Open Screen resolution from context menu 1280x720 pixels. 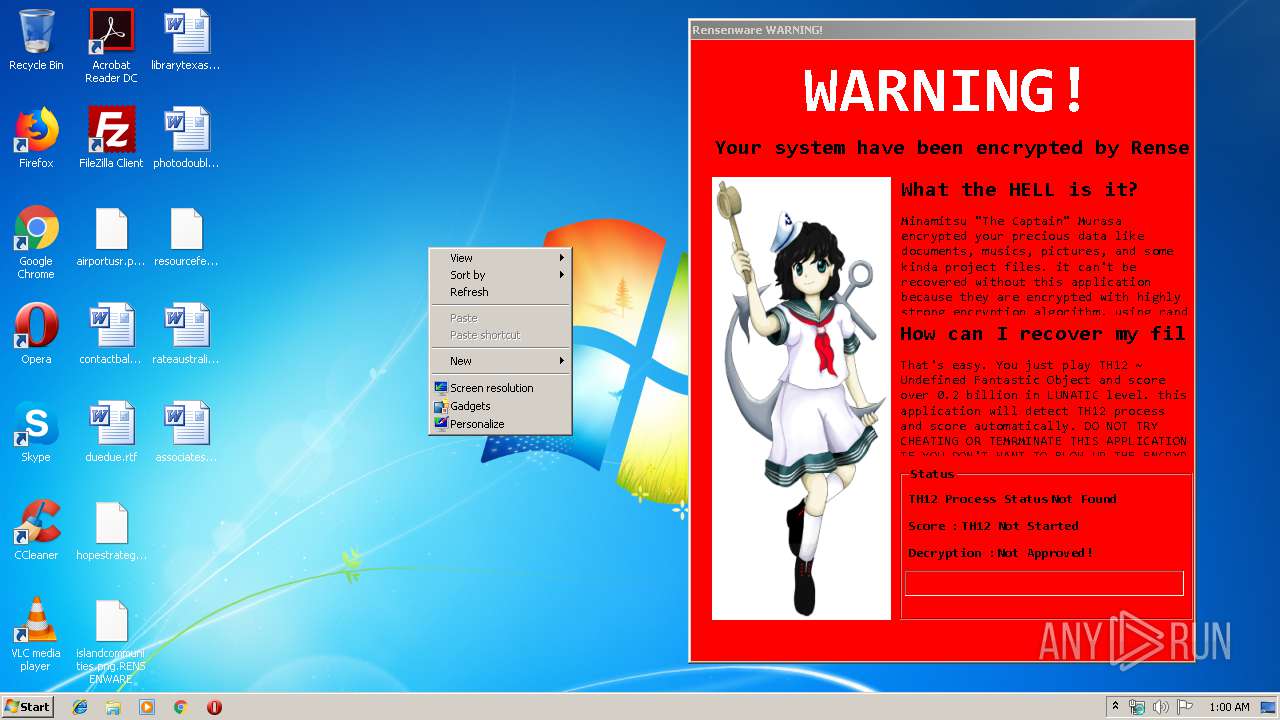point(500,388)
